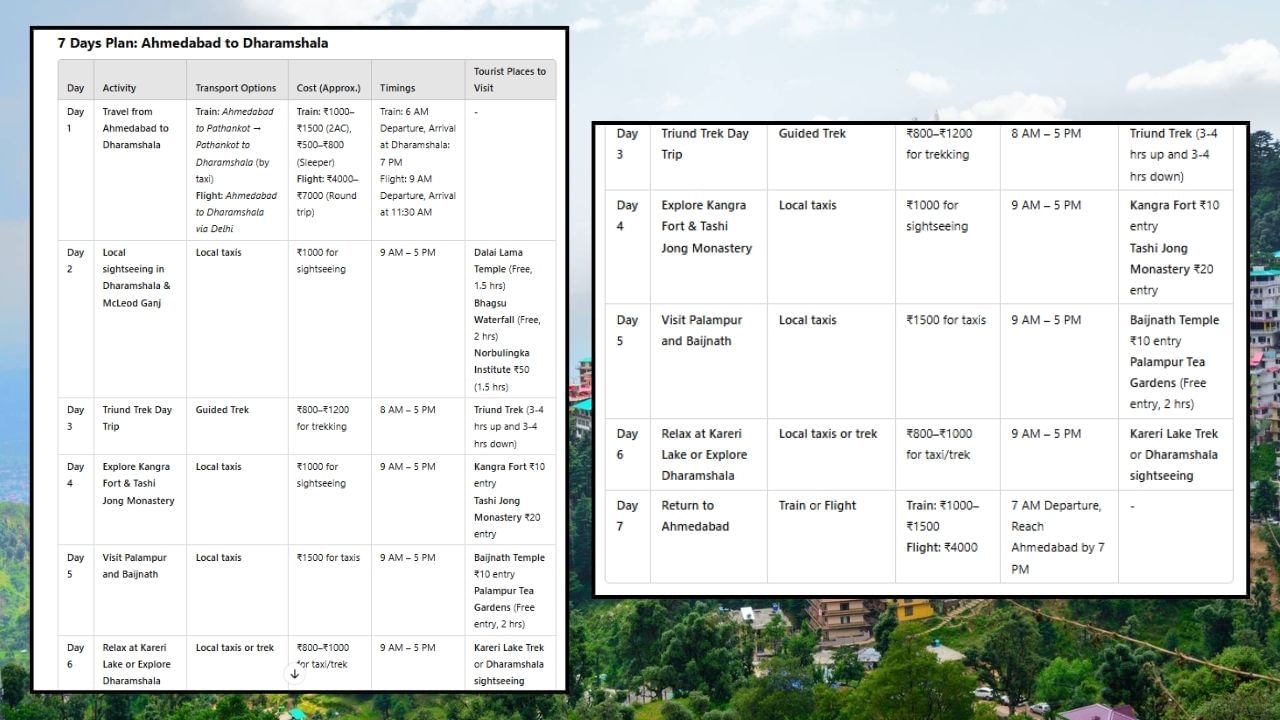This screenshot has width=1280, height=720.
Task: Select '₹800–₹1200 for trekking' in right table
Action: (x=939, y=143)
